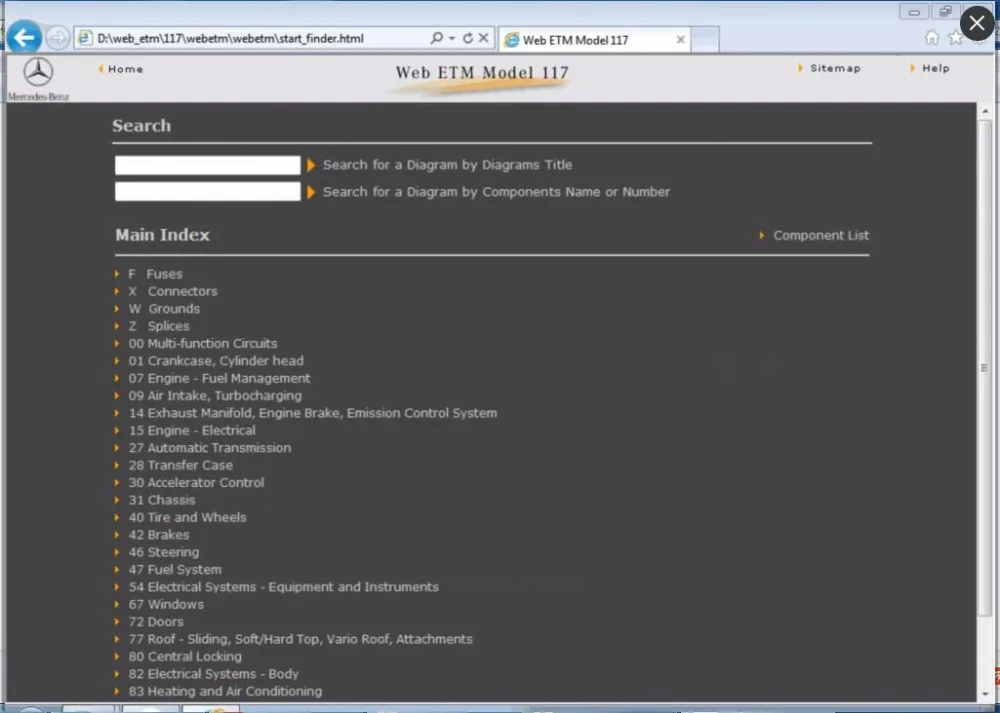1000x713 pixels.
Task: Click the address bar URL text
Action: [x=230, y=38]
